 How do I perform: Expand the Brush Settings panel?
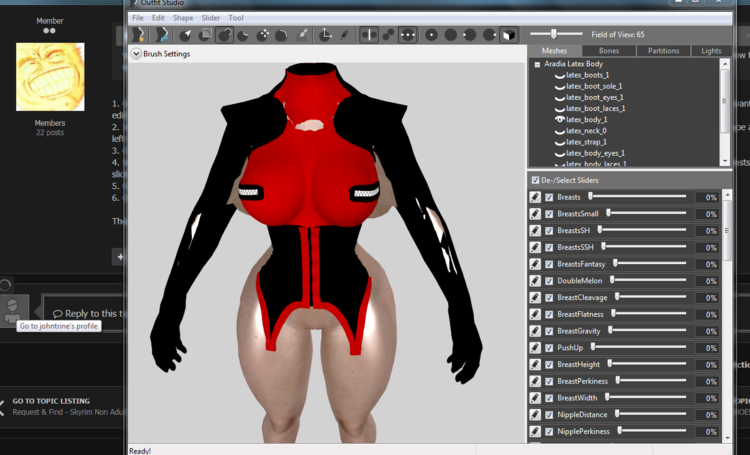[x=136, y=54]
